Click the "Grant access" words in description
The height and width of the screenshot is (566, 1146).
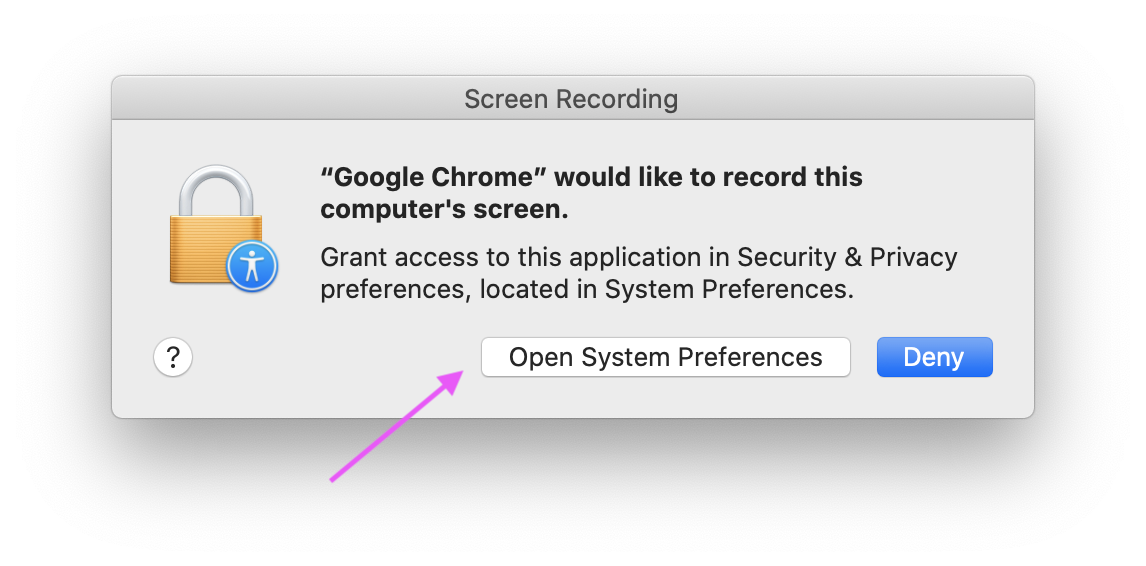click(400, 257)
